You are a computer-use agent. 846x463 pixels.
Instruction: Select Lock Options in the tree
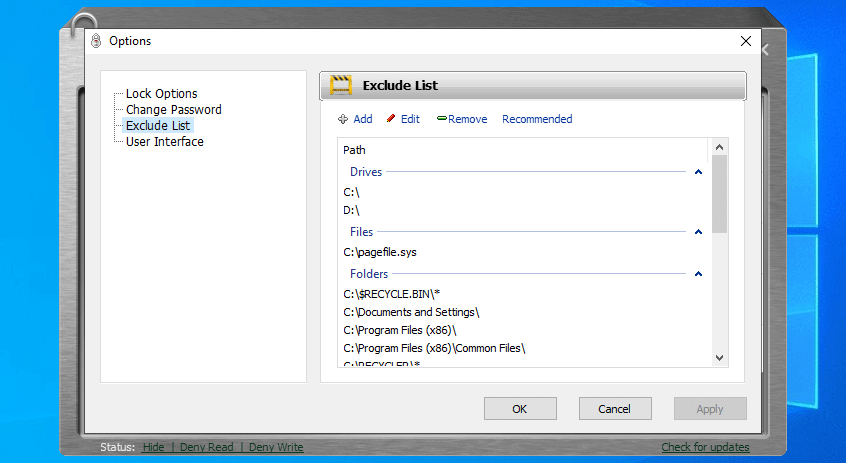coord(161,93)
